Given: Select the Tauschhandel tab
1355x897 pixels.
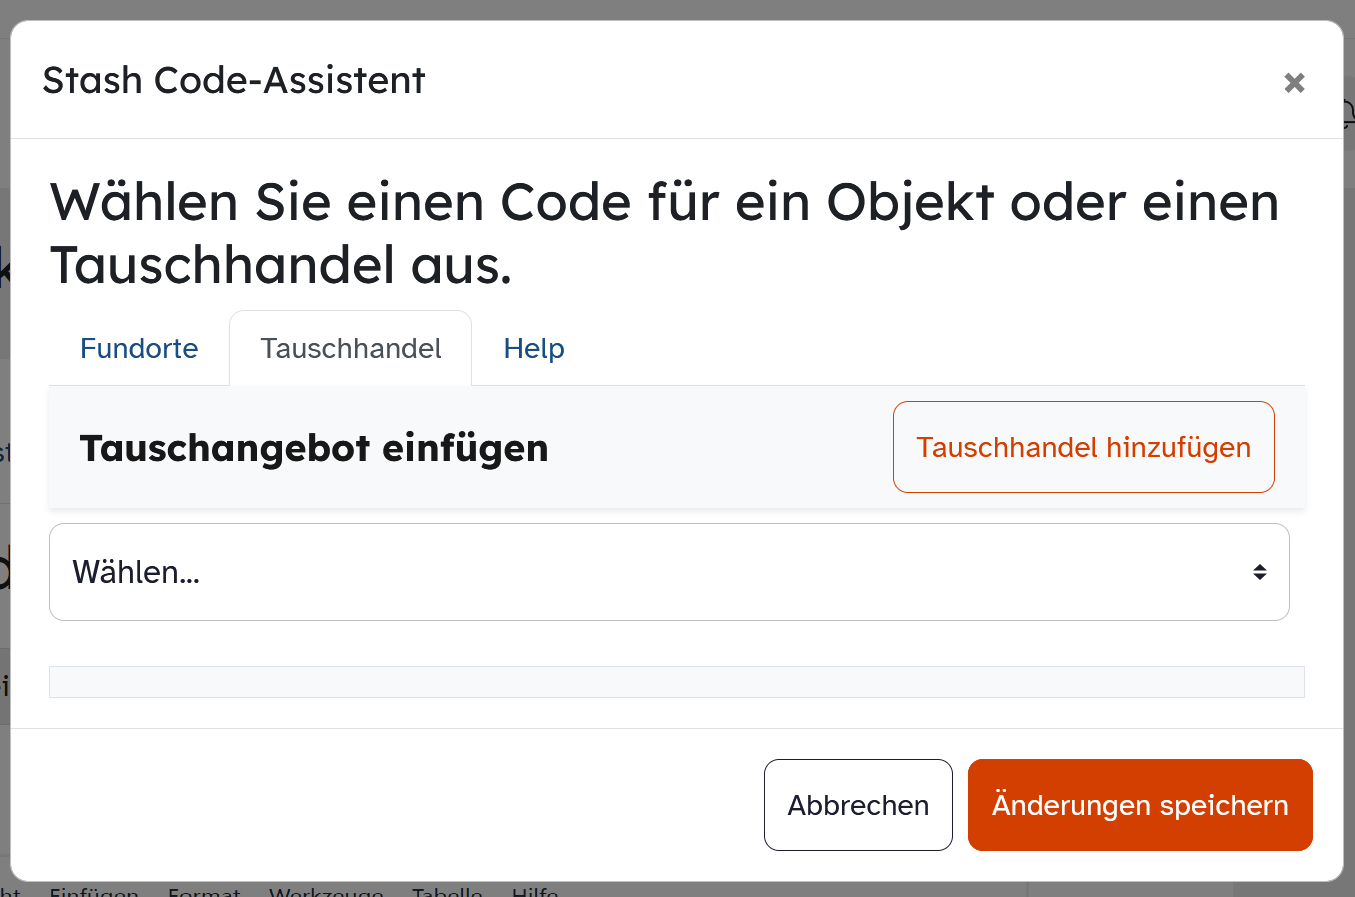Looking at the screenshot, I should tap(350, 348).
